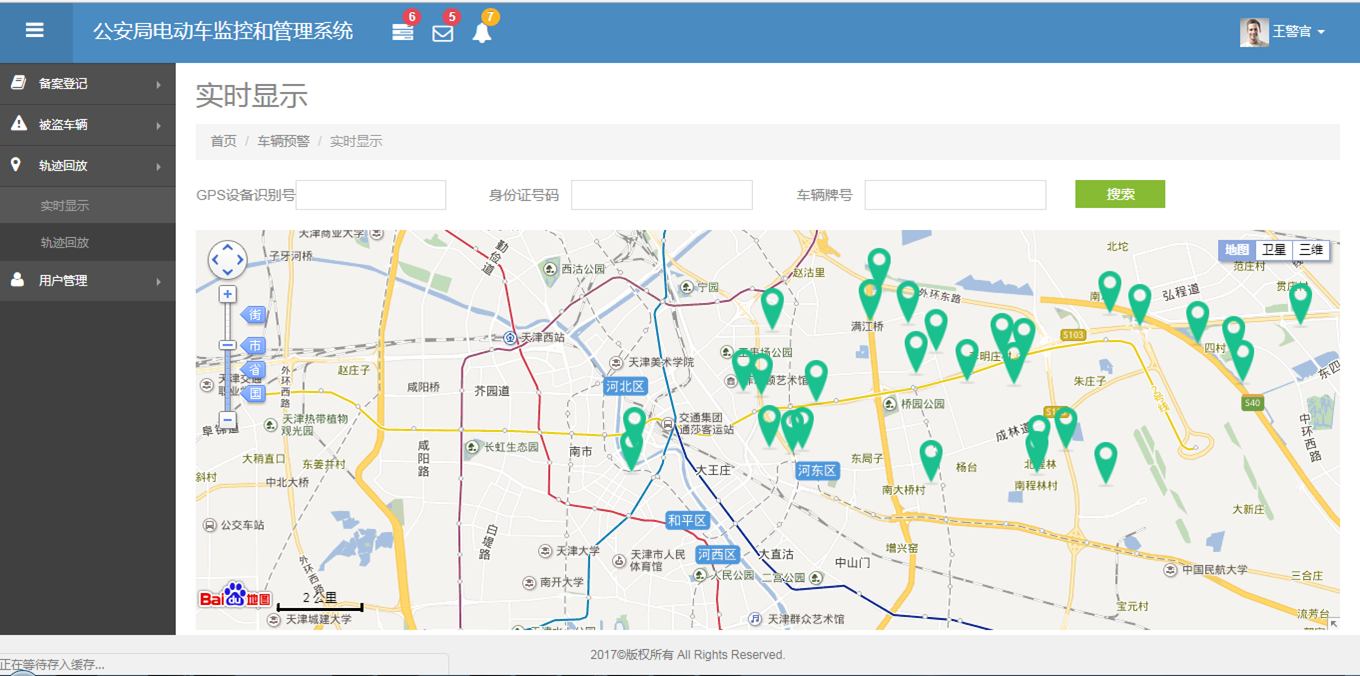Image resolution: width=1360 pixels, height=676 pixels.
Task: Select the 地图 standard map view
Action: tap(1236, 250)
